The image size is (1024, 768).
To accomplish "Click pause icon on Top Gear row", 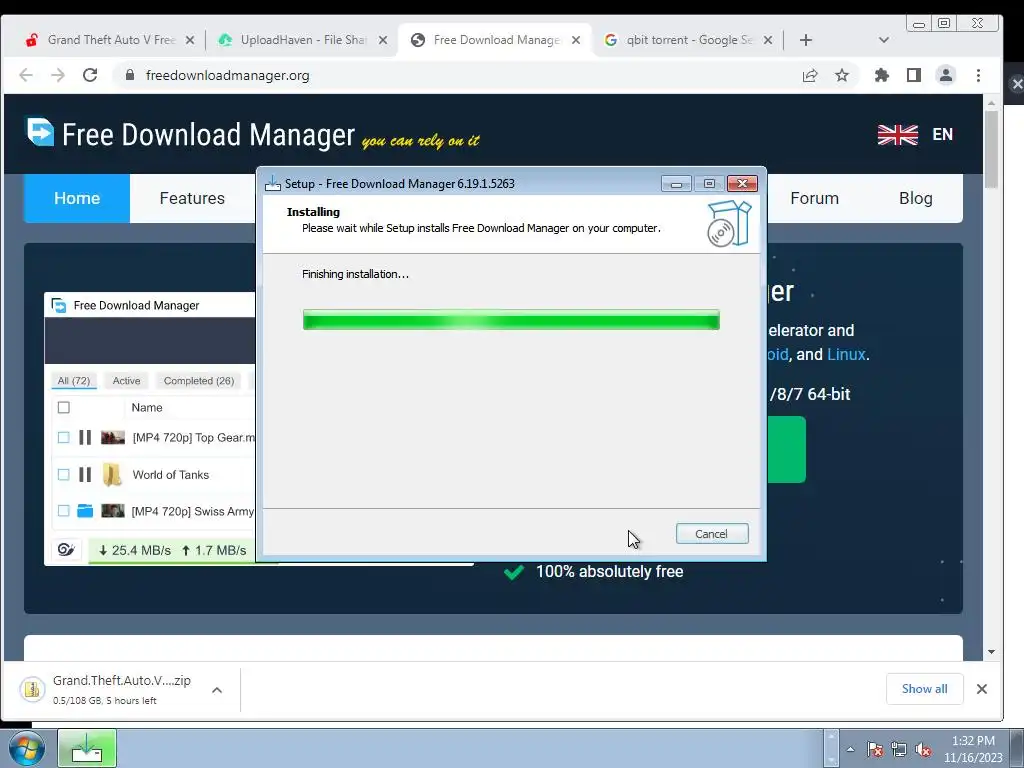I will point(85,438).
